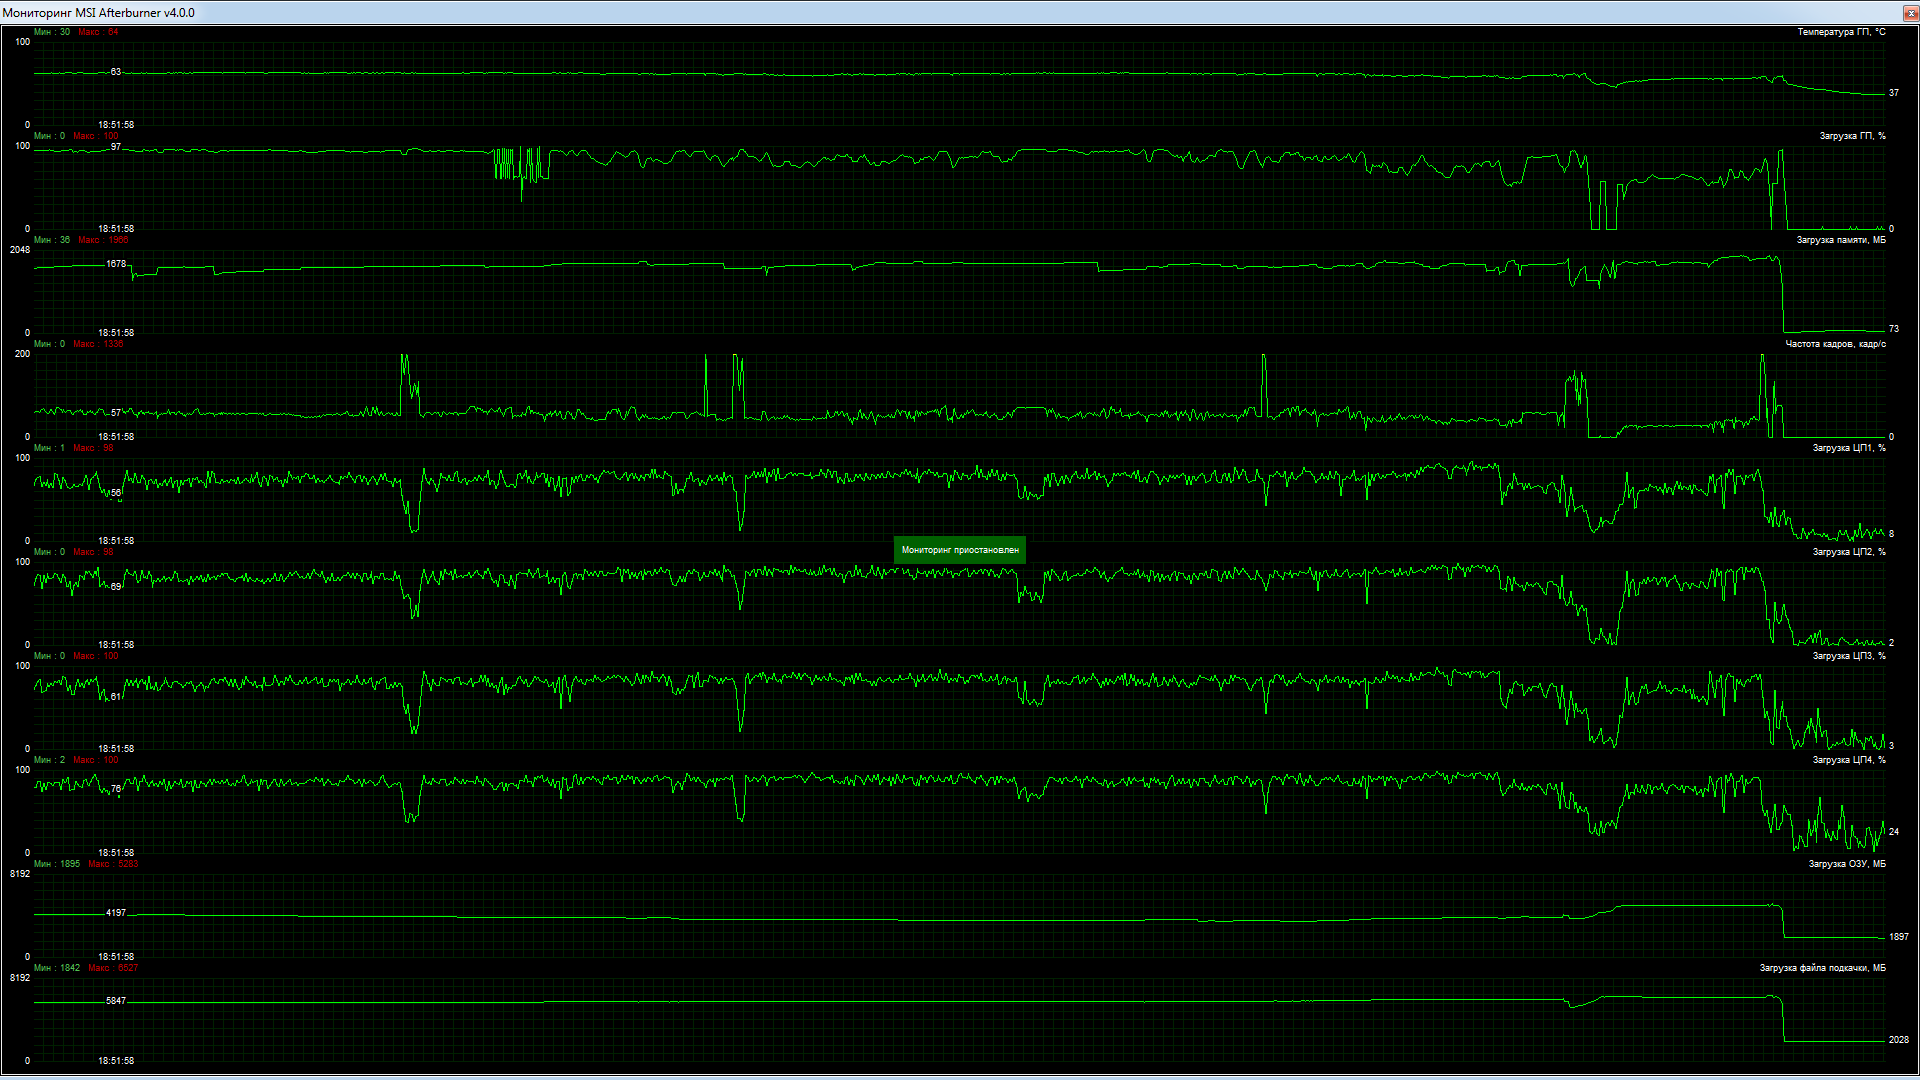The height and width of the screenshot is (1080, 1920).
Task: Click the 4197 marker on RAM usage graph
Action: point(116,913)
